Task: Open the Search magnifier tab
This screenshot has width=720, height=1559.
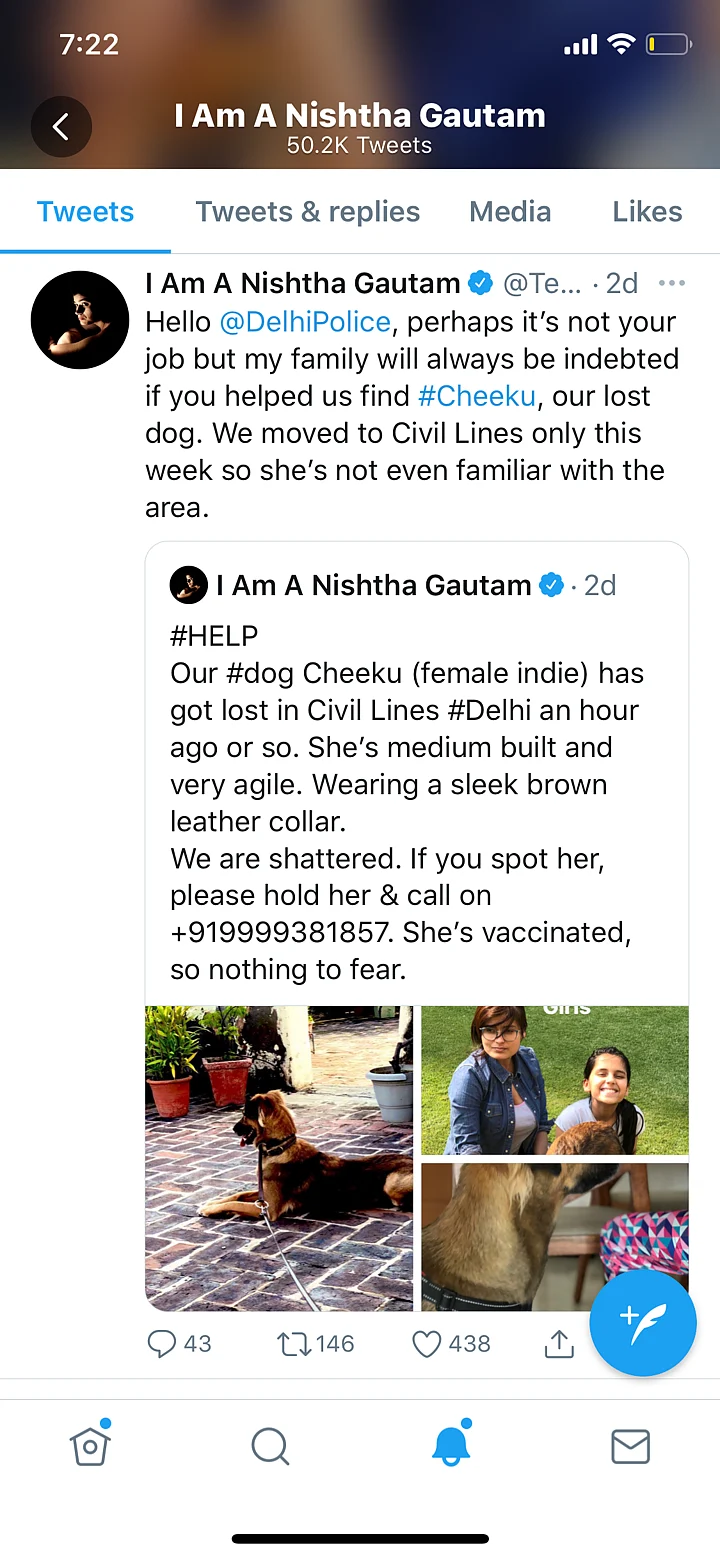Action: 270,1446
